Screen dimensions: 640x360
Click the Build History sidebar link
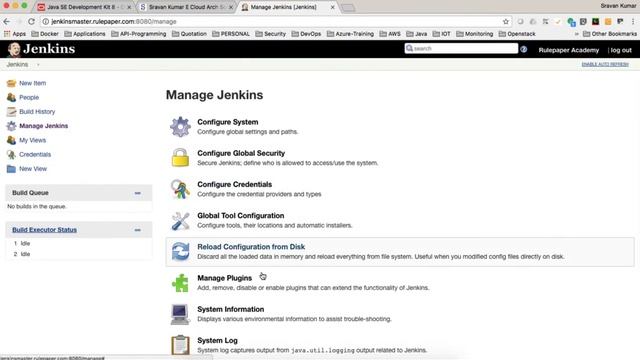[37, 112]
